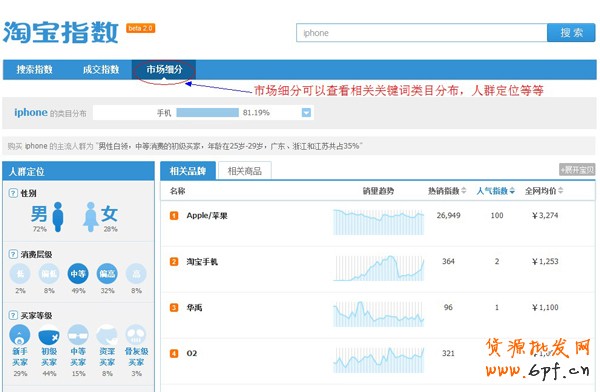The width and height of the screenshot is (600, 392).
Task: Click the 中等买家 buyer icon
Action: [x=78, y=335]
